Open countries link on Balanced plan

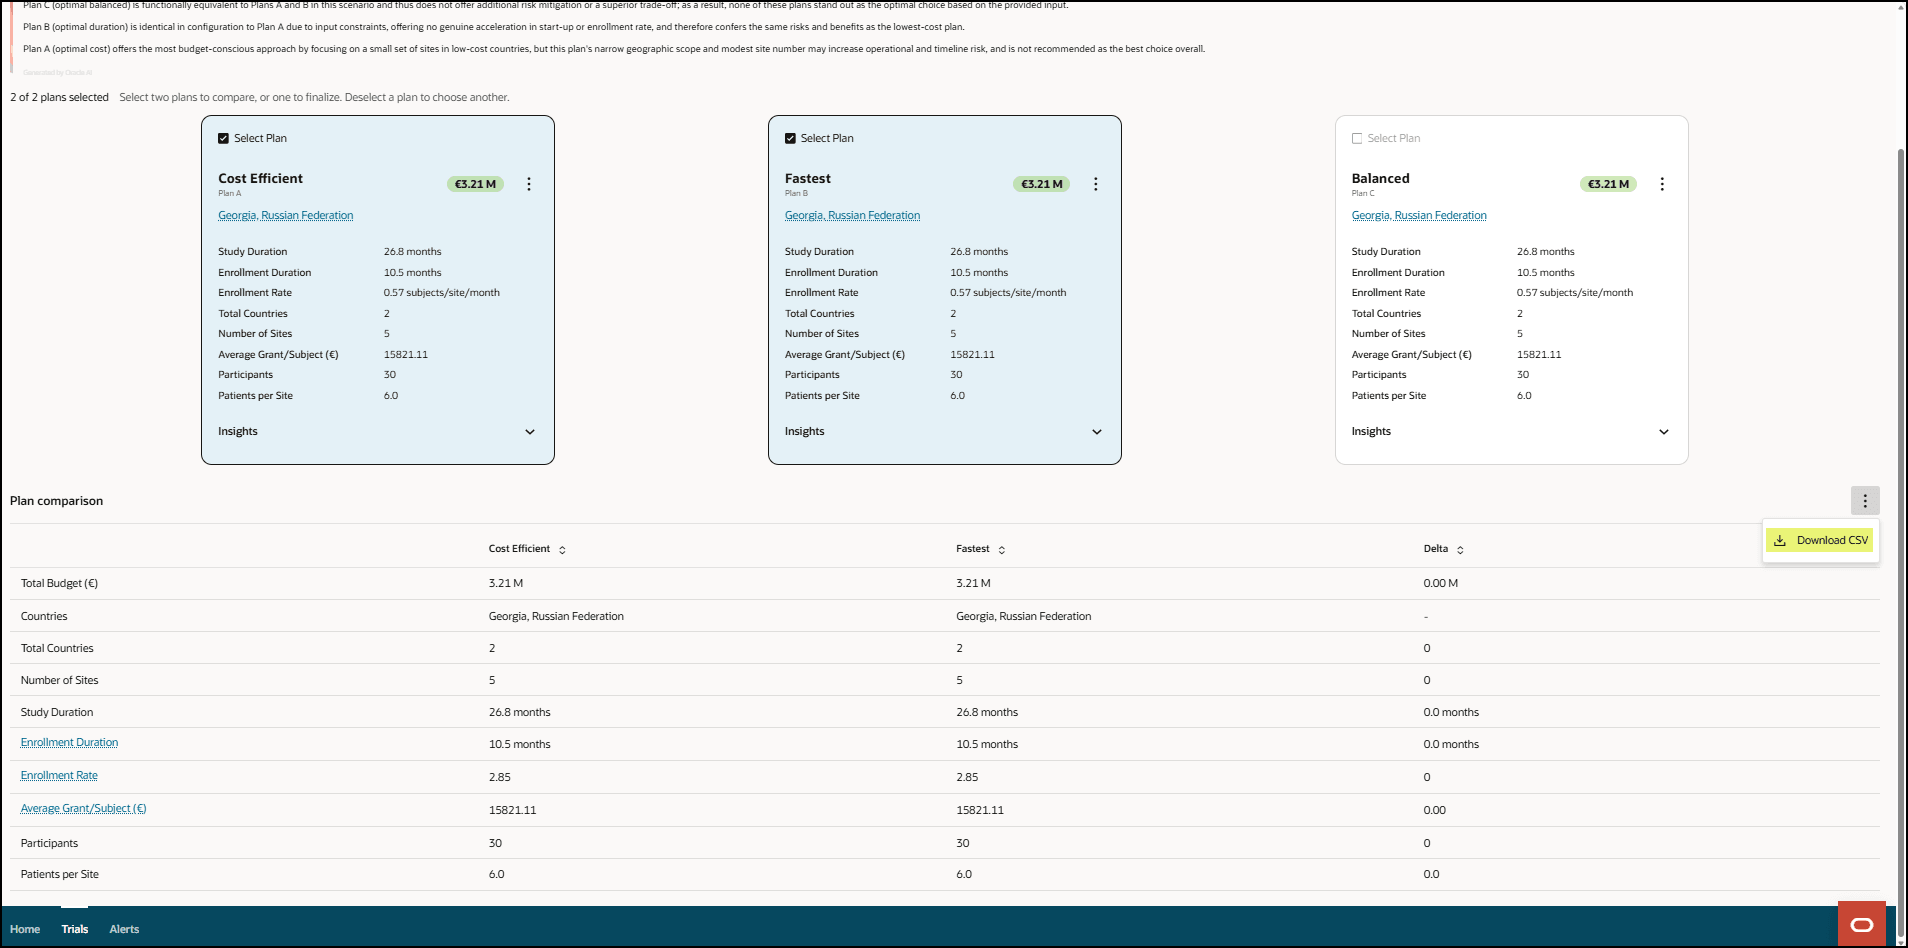[x=1419, y=215]
